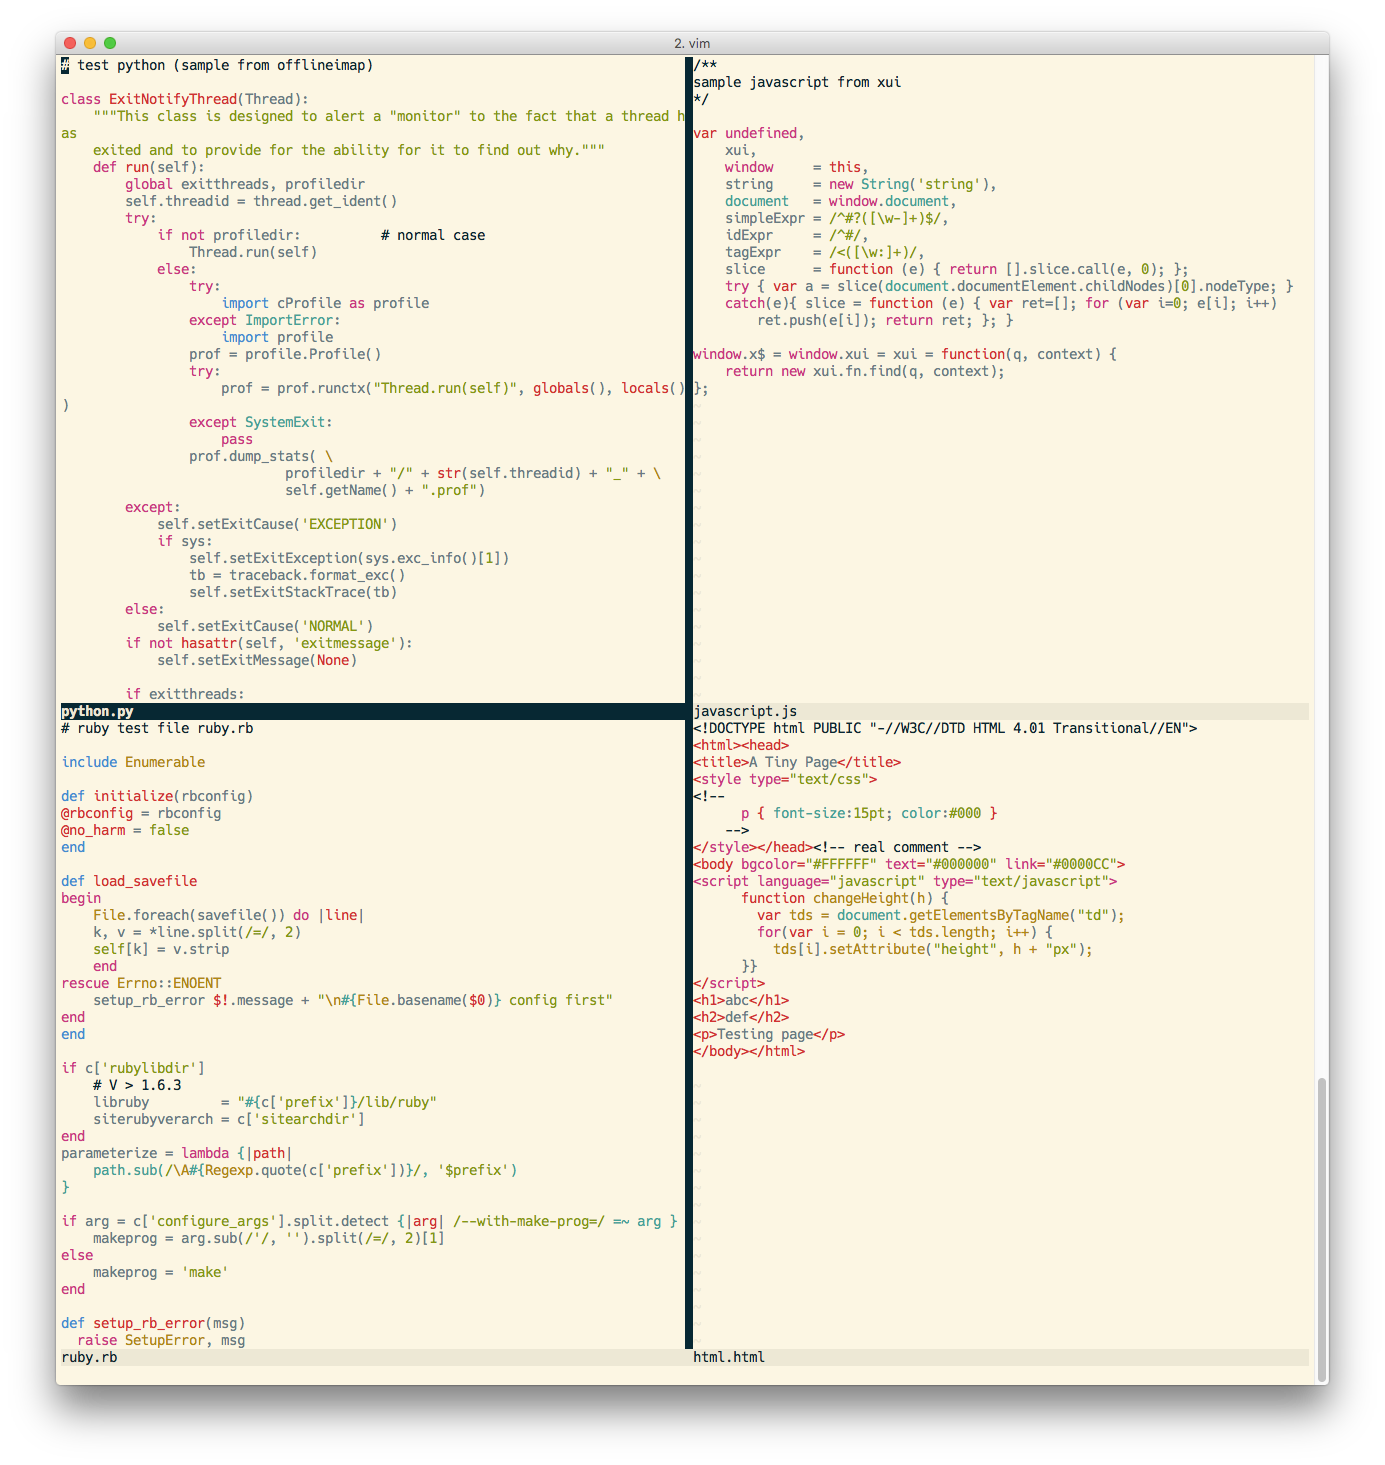Click 'File.foreach(savefile()) do |line|' line
The height and width of the screenshot is (1465, 1385).
[229, 915]
